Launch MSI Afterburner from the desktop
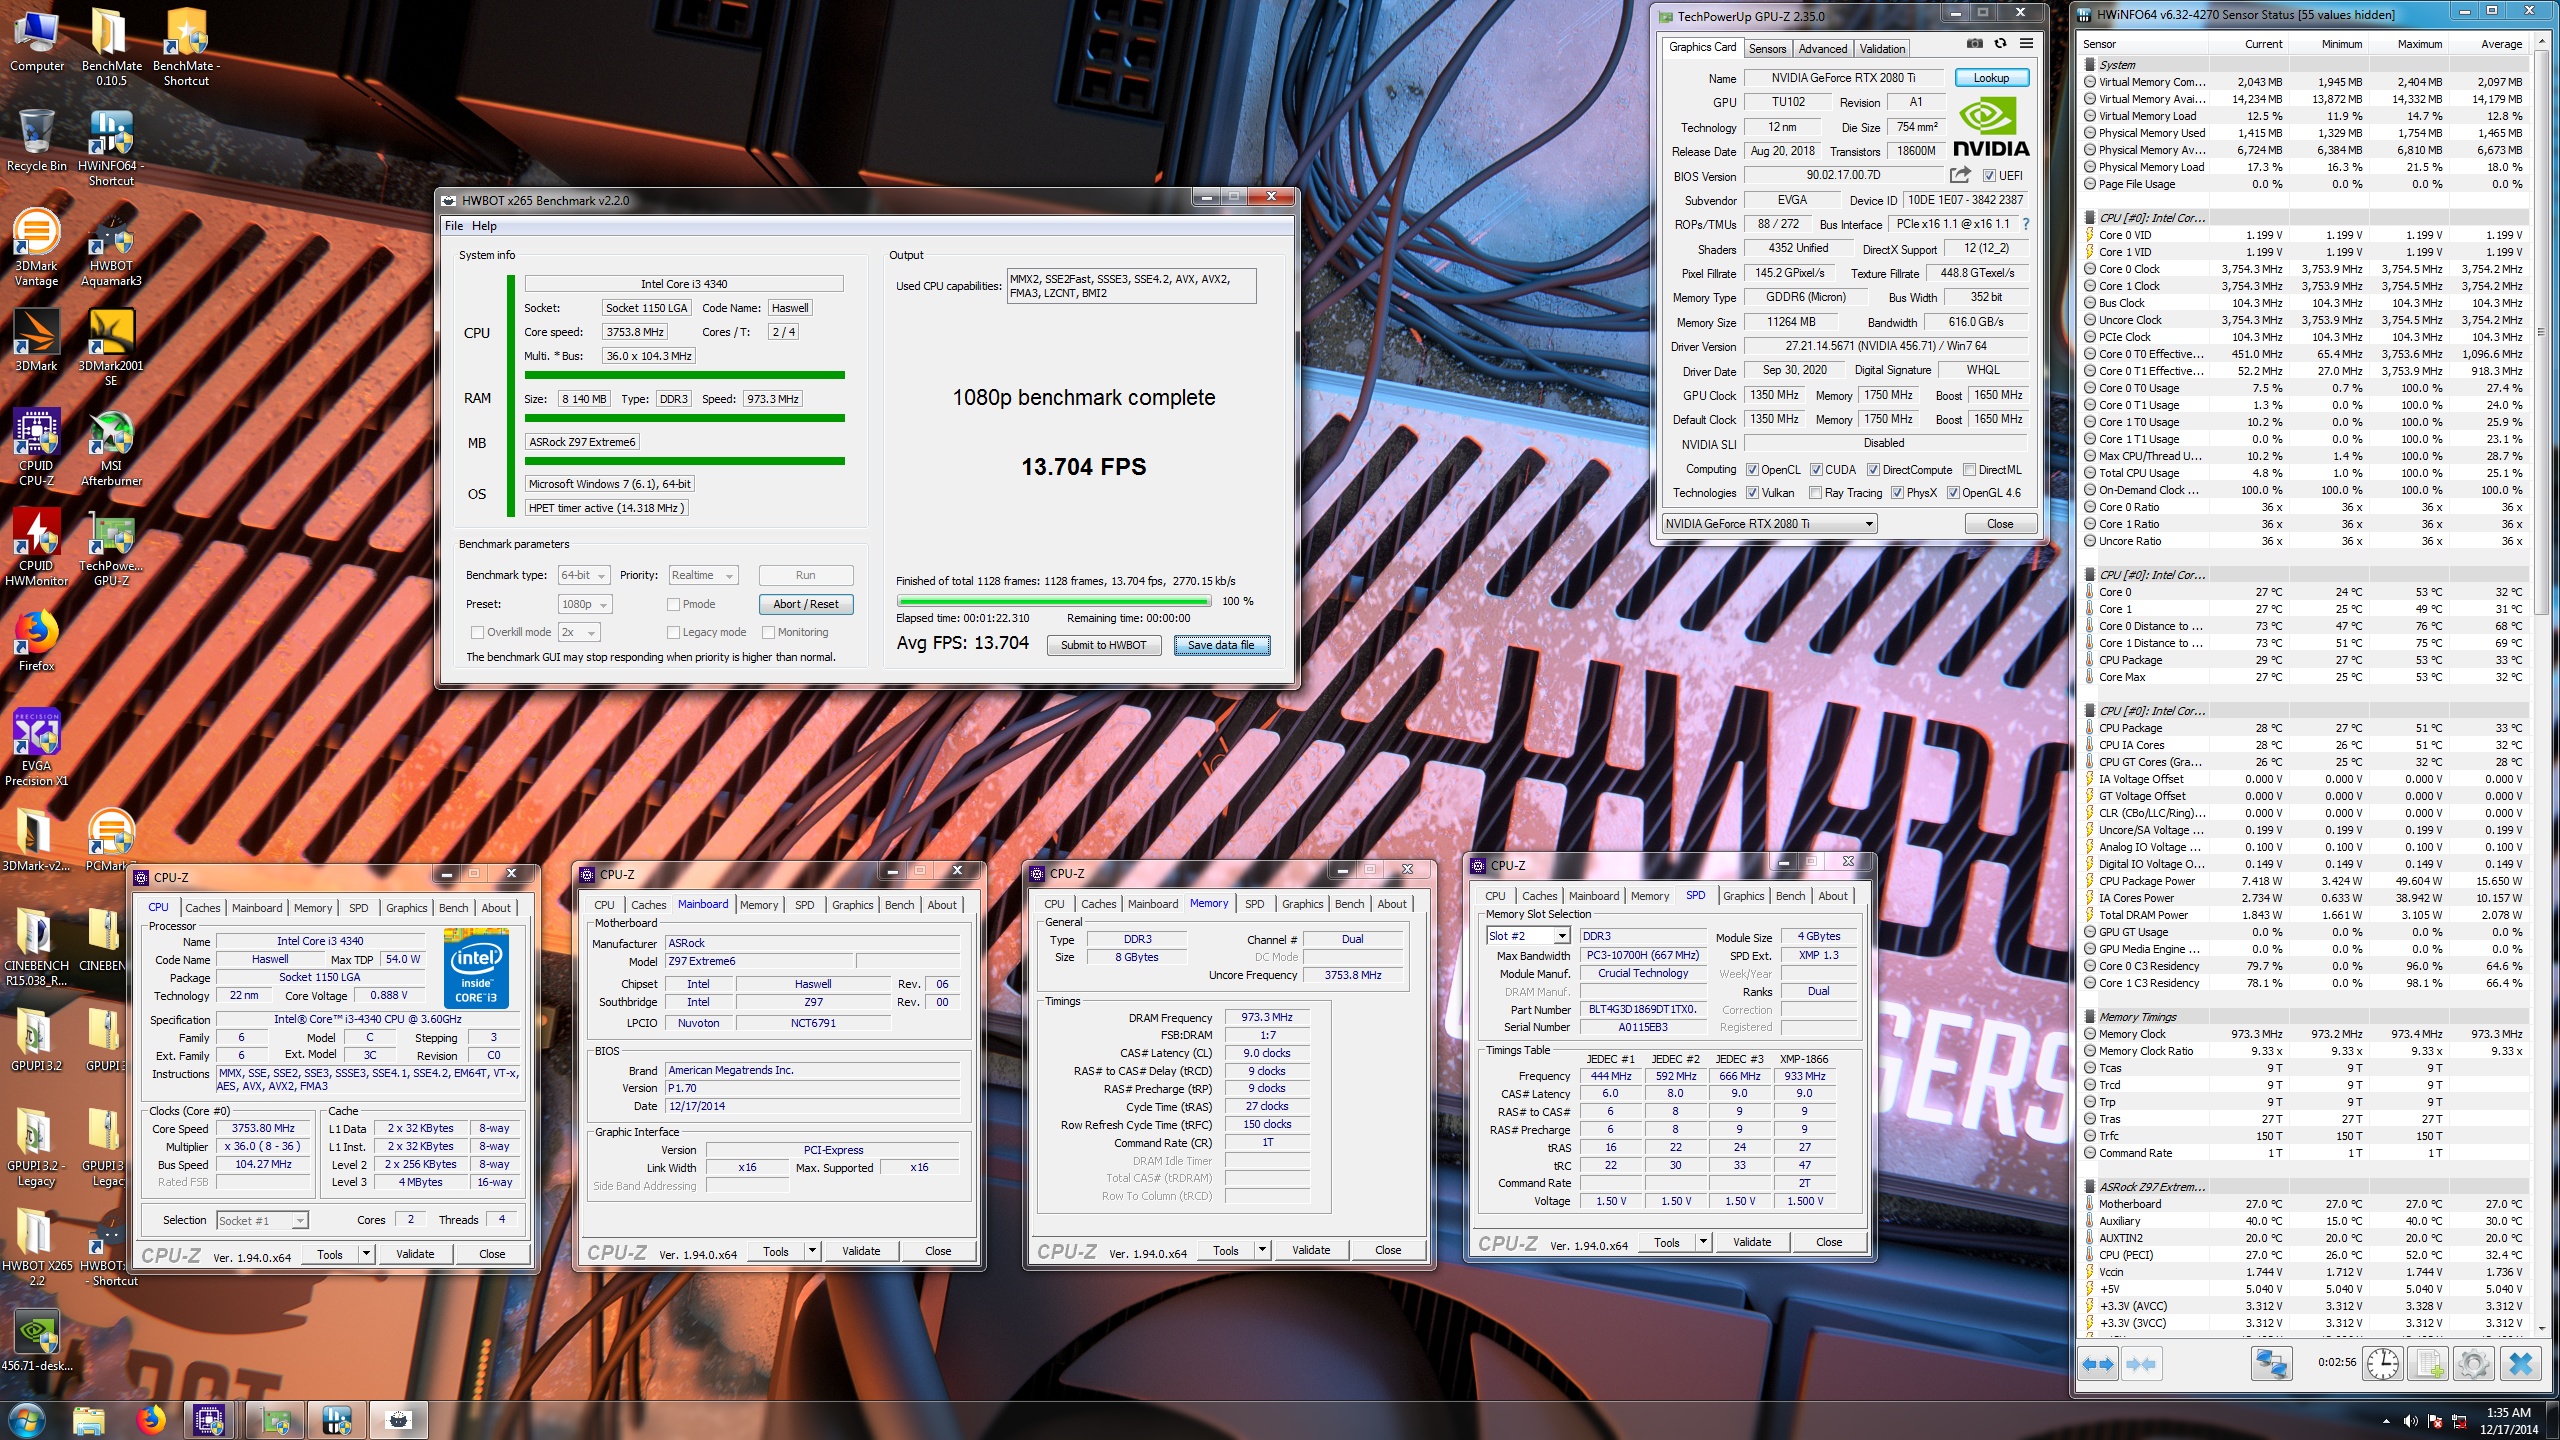 (x=111, y=448)
